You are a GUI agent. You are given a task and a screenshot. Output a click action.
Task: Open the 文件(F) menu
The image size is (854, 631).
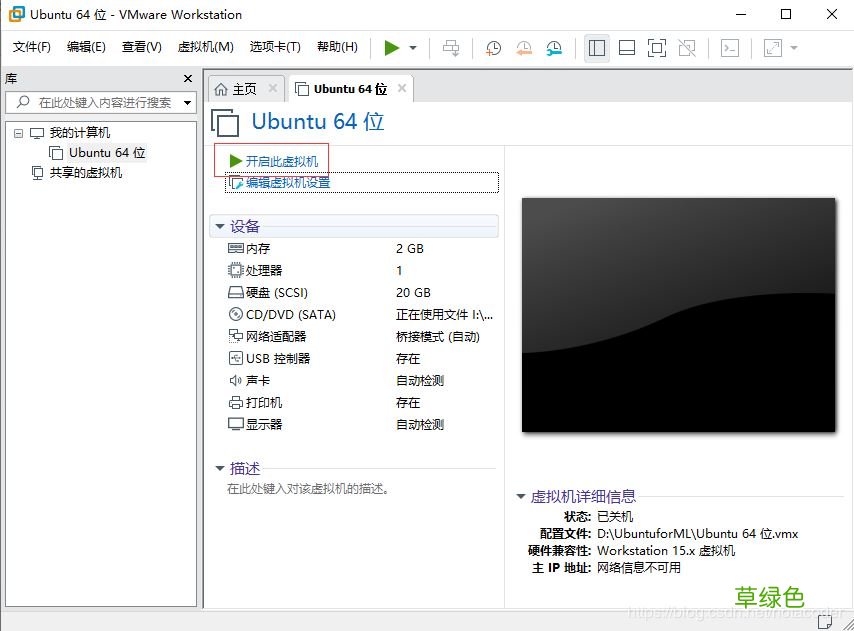[x=32, y=47]
